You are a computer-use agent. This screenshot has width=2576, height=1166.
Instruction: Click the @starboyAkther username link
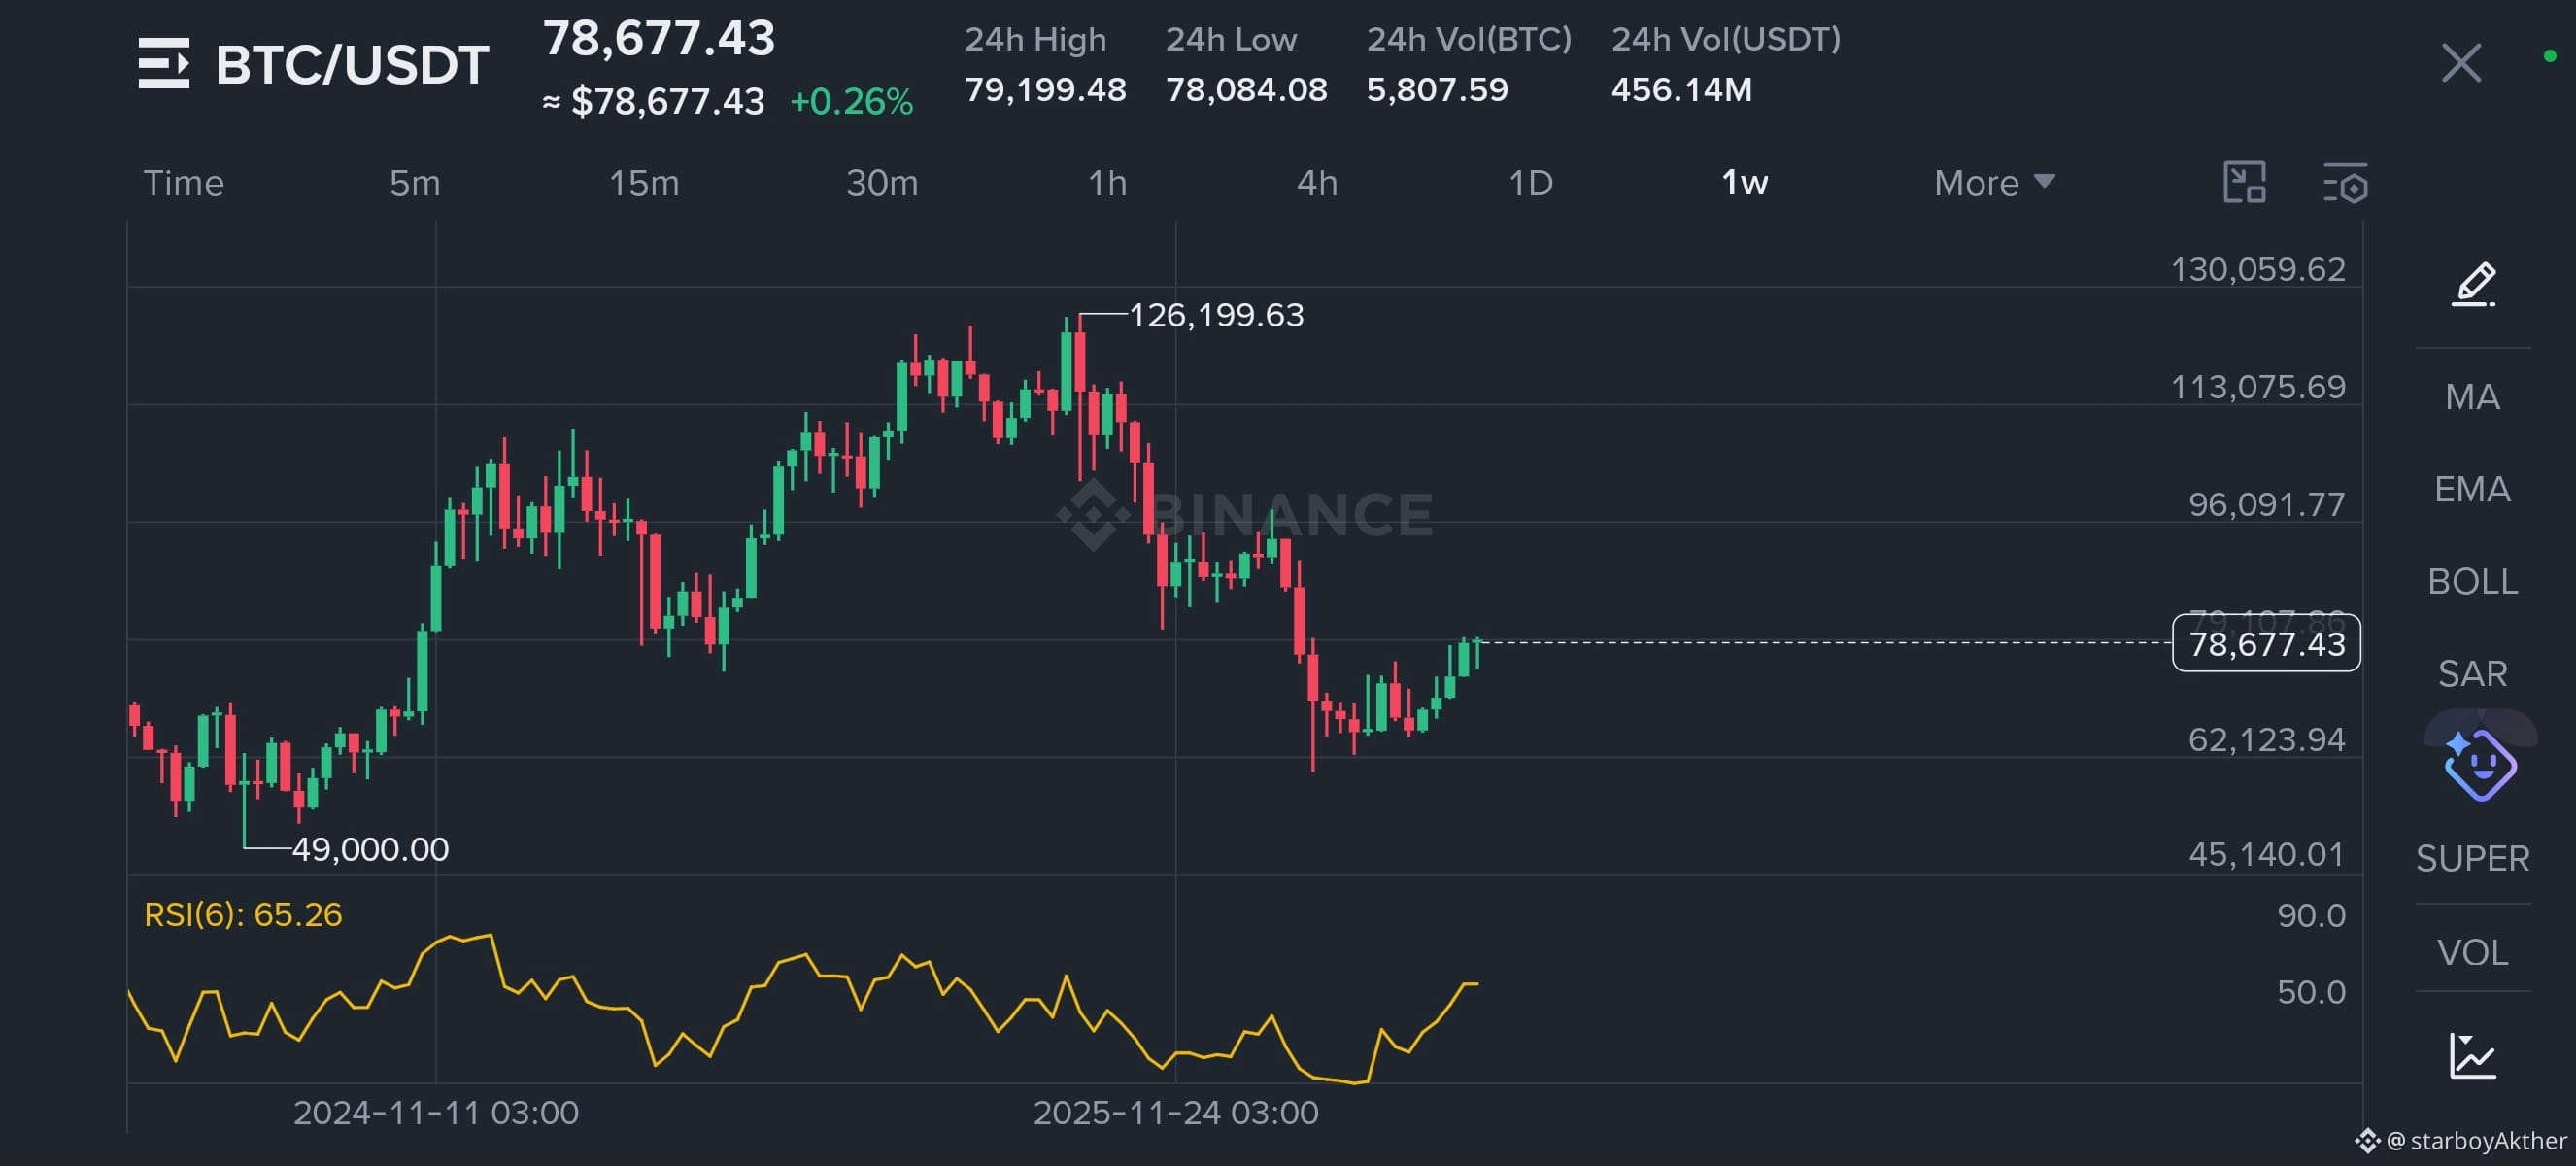click(2476, 1140)
